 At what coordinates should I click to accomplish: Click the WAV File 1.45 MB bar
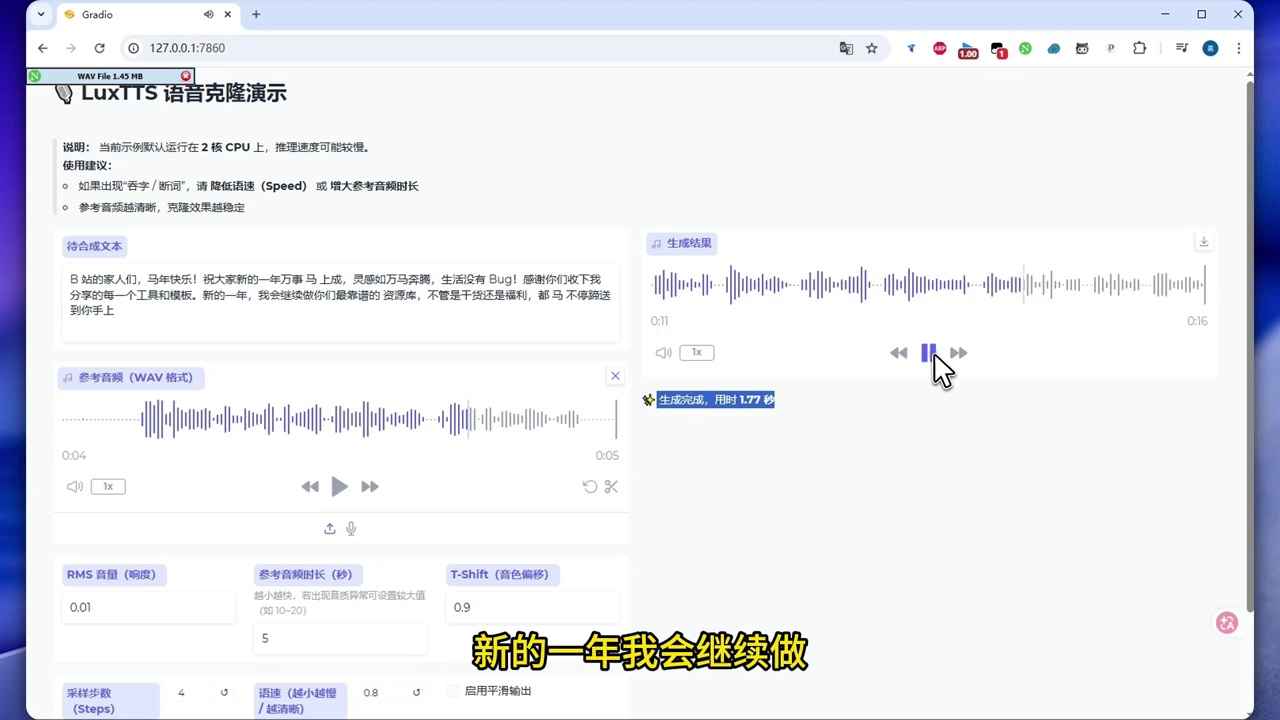pos(110,76)
